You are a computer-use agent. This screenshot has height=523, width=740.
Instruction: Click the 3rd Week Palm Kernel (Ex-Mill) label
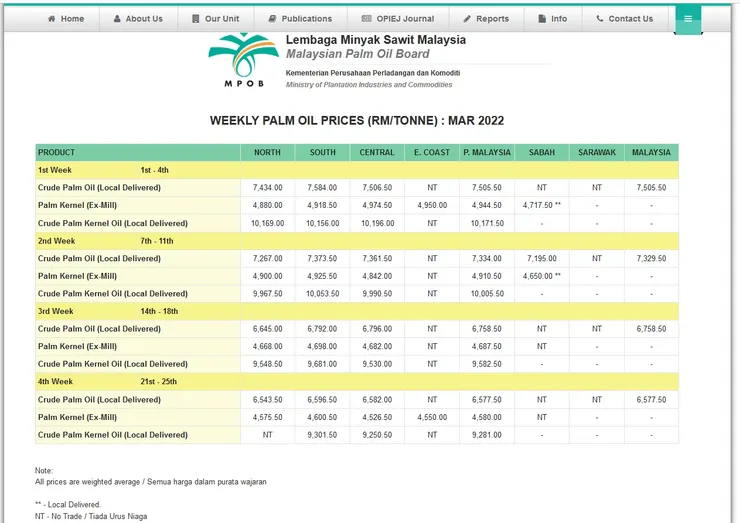coord(77,346)
